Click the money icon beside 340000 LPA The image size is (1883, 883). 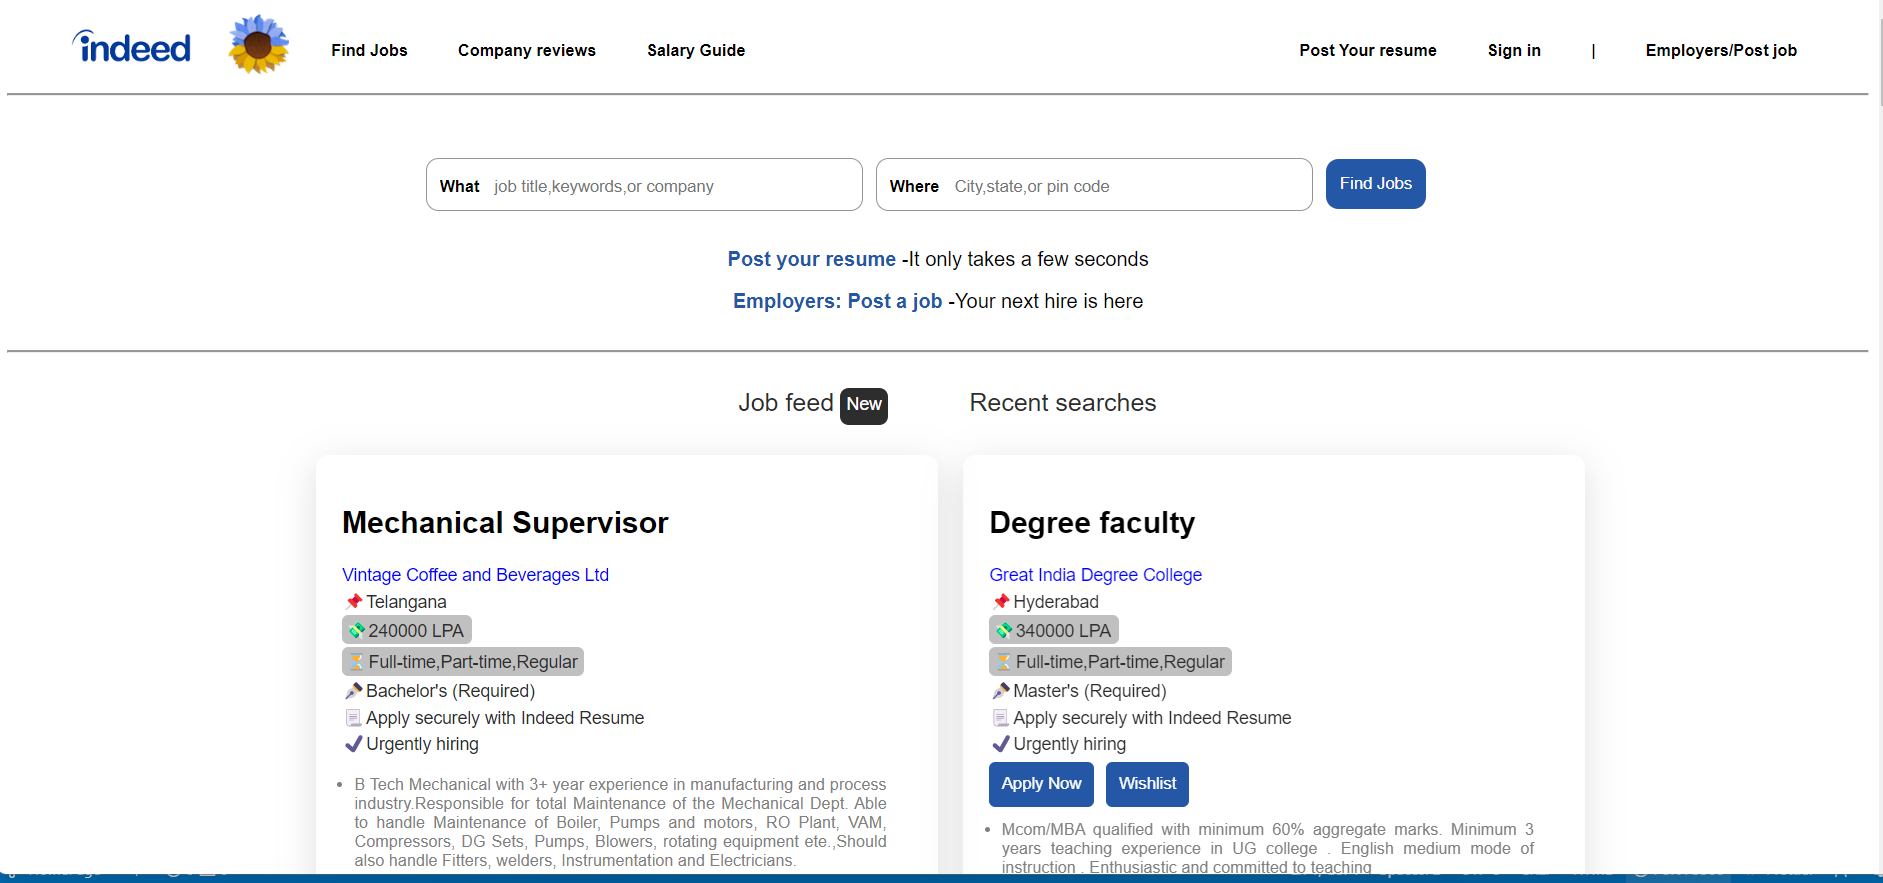pyautogui.click(x=1004, y=631)
